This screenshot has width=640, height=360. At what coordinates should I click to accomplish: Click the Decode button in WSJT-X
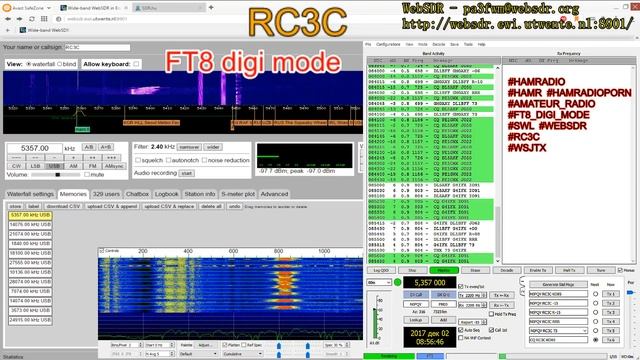(507, 270)
